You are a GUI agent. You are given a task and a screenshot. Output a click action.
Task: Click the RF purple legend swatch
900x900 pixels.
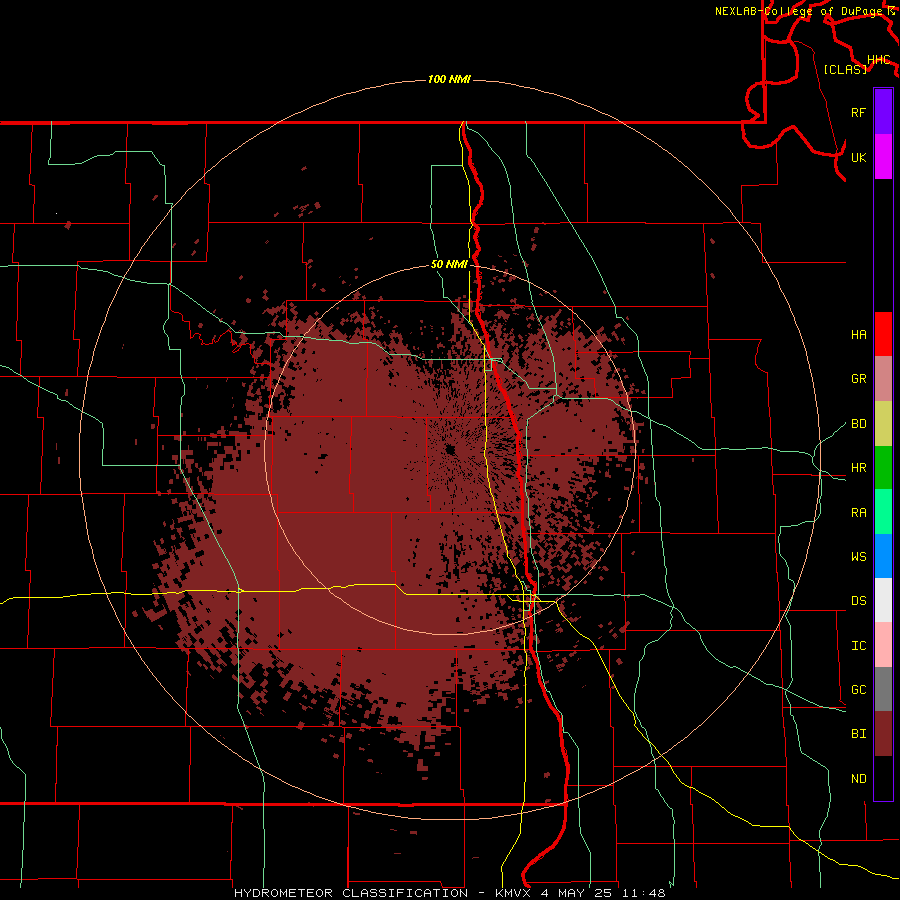tap(883, 112)
